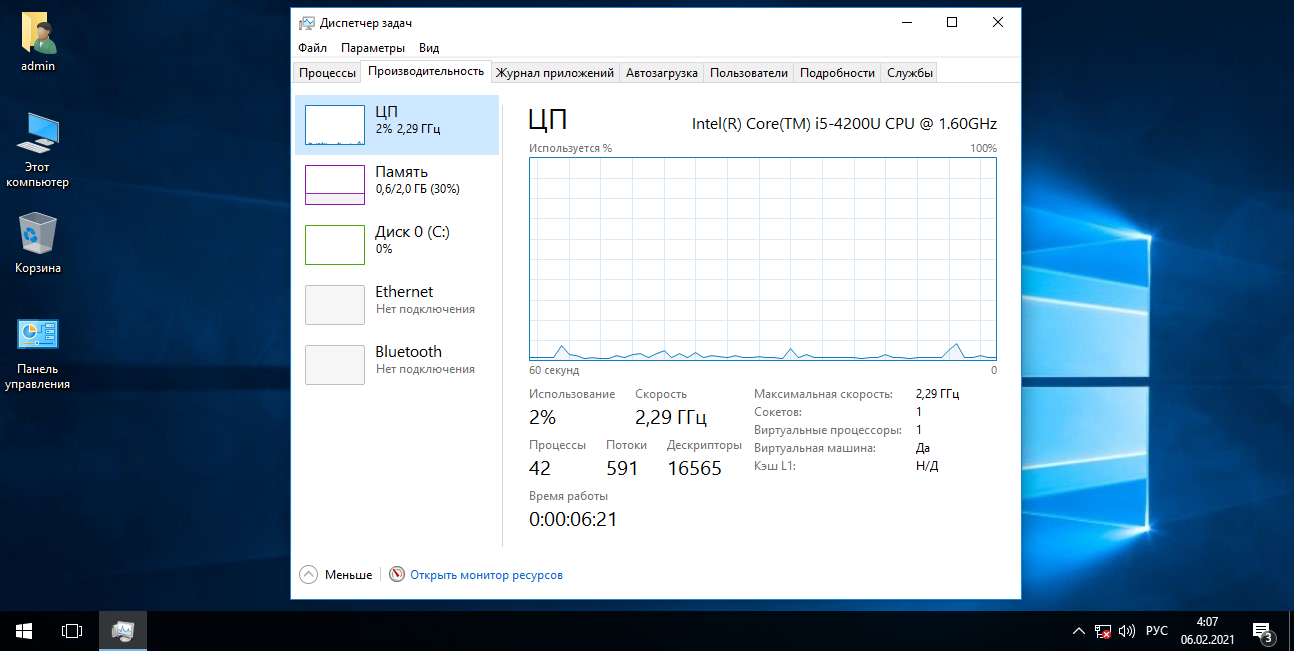Click the Время работы label
Image resolution: width=1294 pixels, height=651 pixels.
(x=568, y=496)
